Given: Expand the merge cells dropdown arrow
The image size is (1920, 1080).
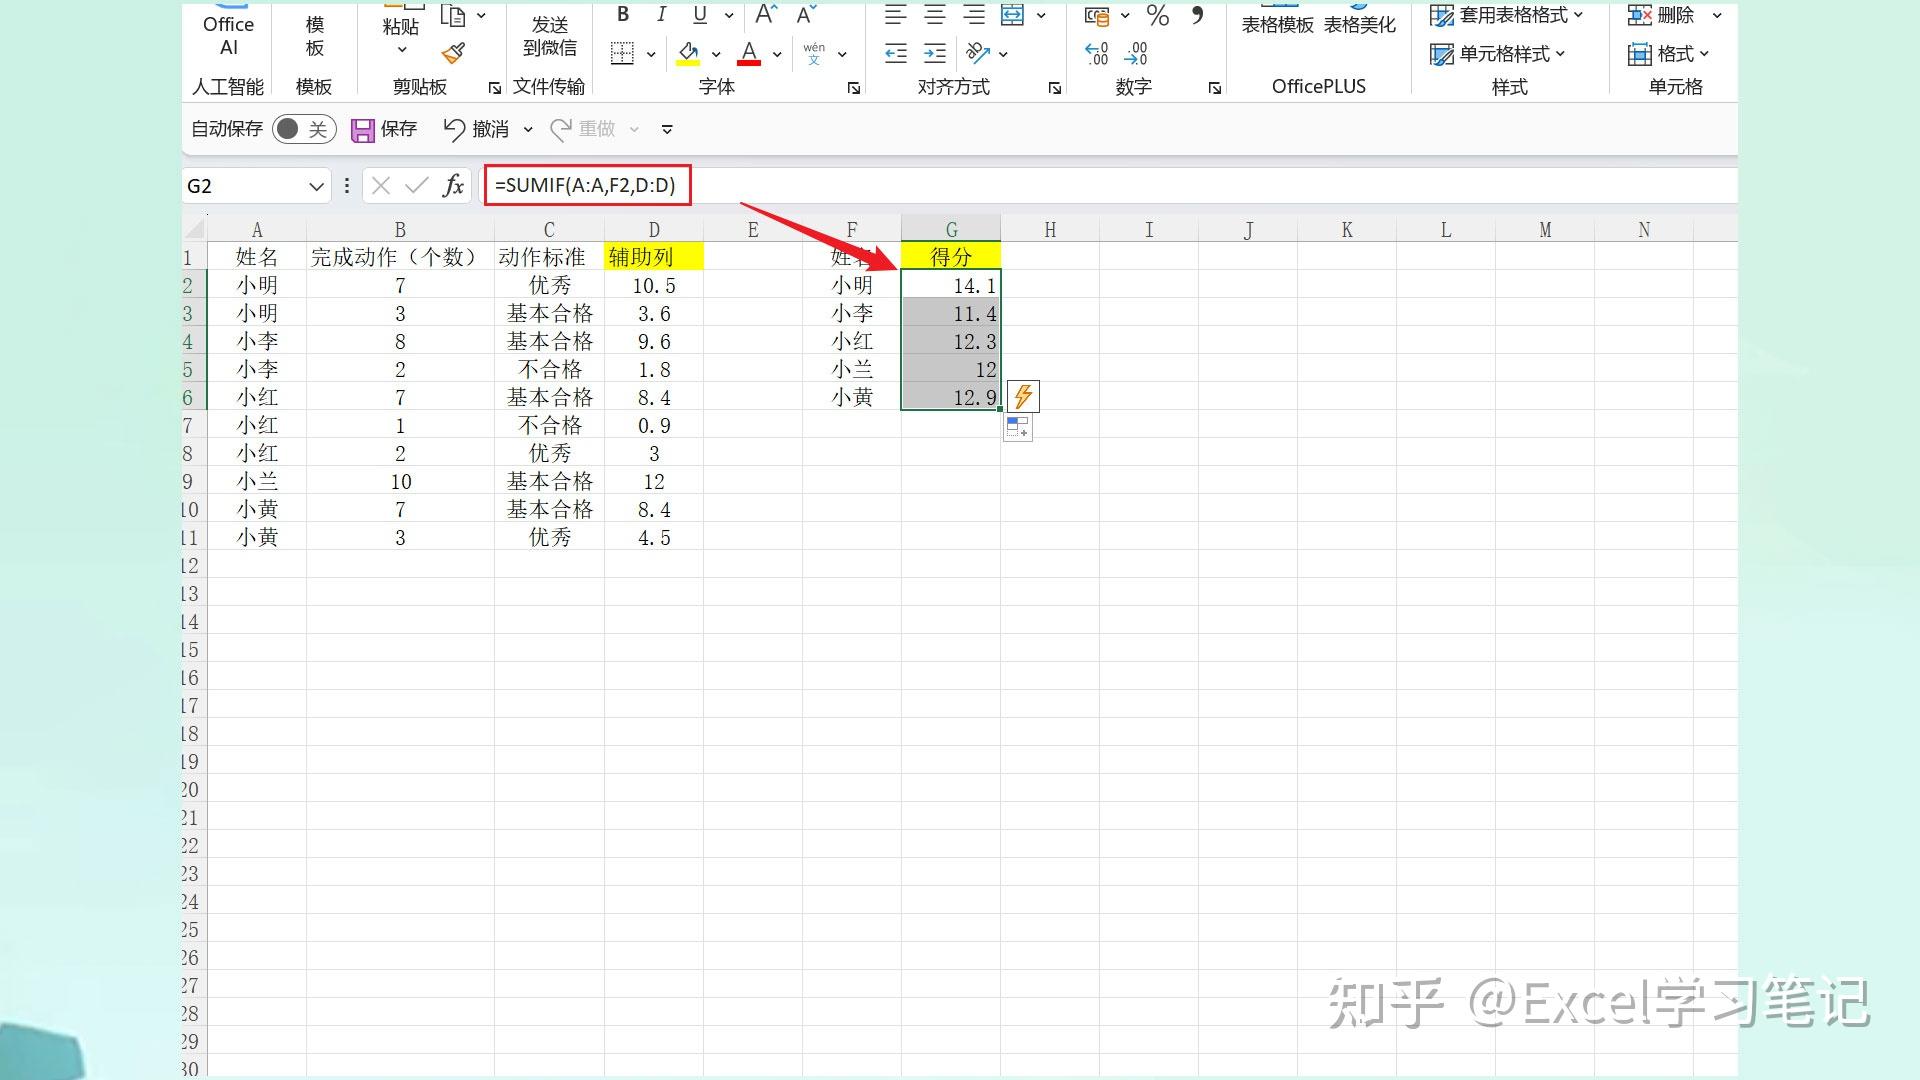Looking at the screenshot, I should tap(1041, 15).
